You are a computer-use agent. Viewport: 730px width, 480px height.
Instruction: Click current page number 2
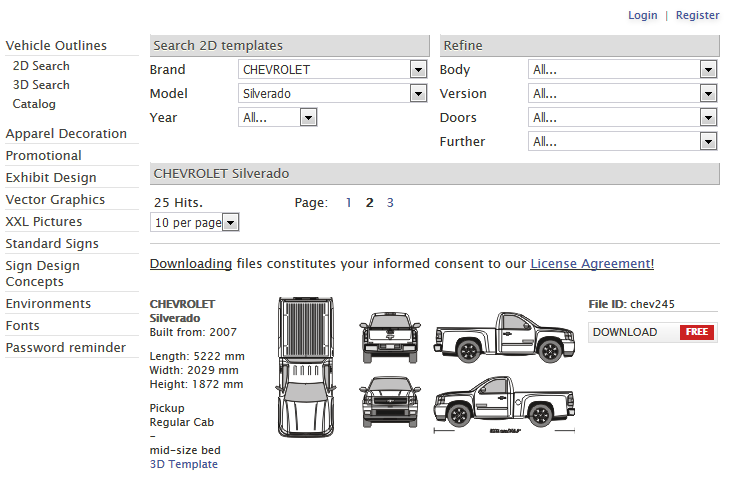click(369, 203)
